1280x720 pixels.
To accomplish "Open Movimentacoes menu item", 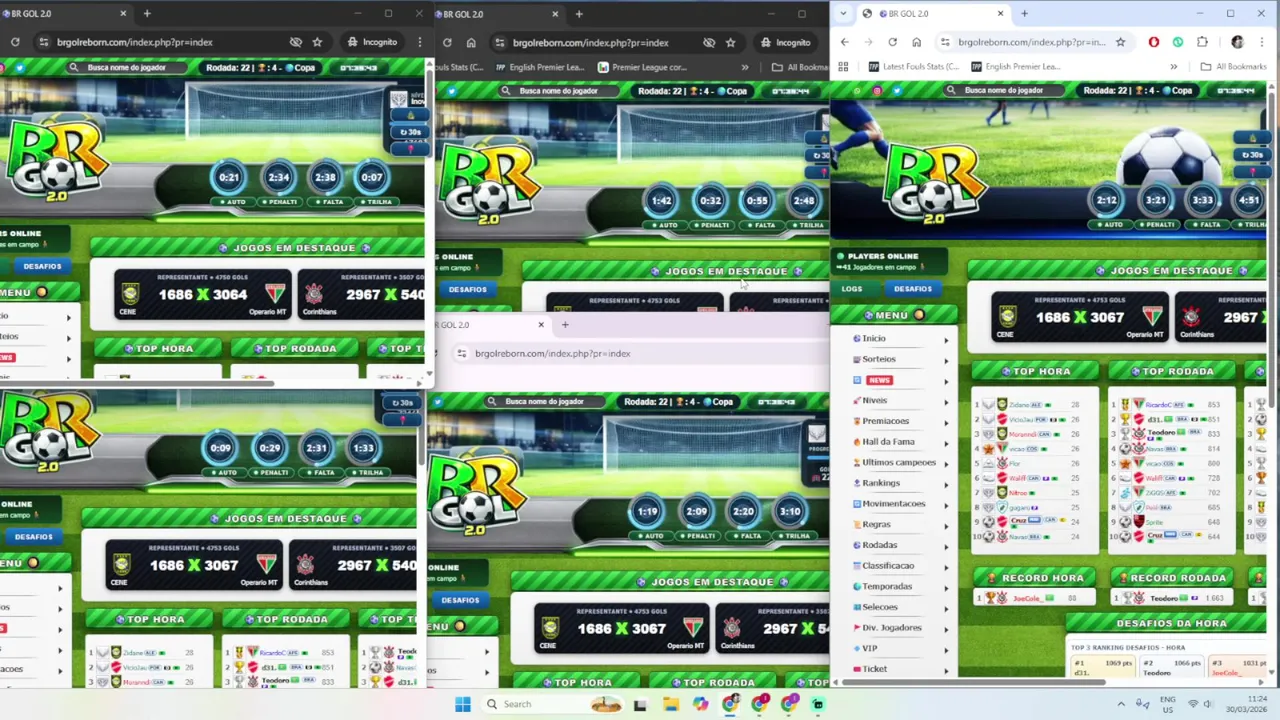I will point(892,504).
